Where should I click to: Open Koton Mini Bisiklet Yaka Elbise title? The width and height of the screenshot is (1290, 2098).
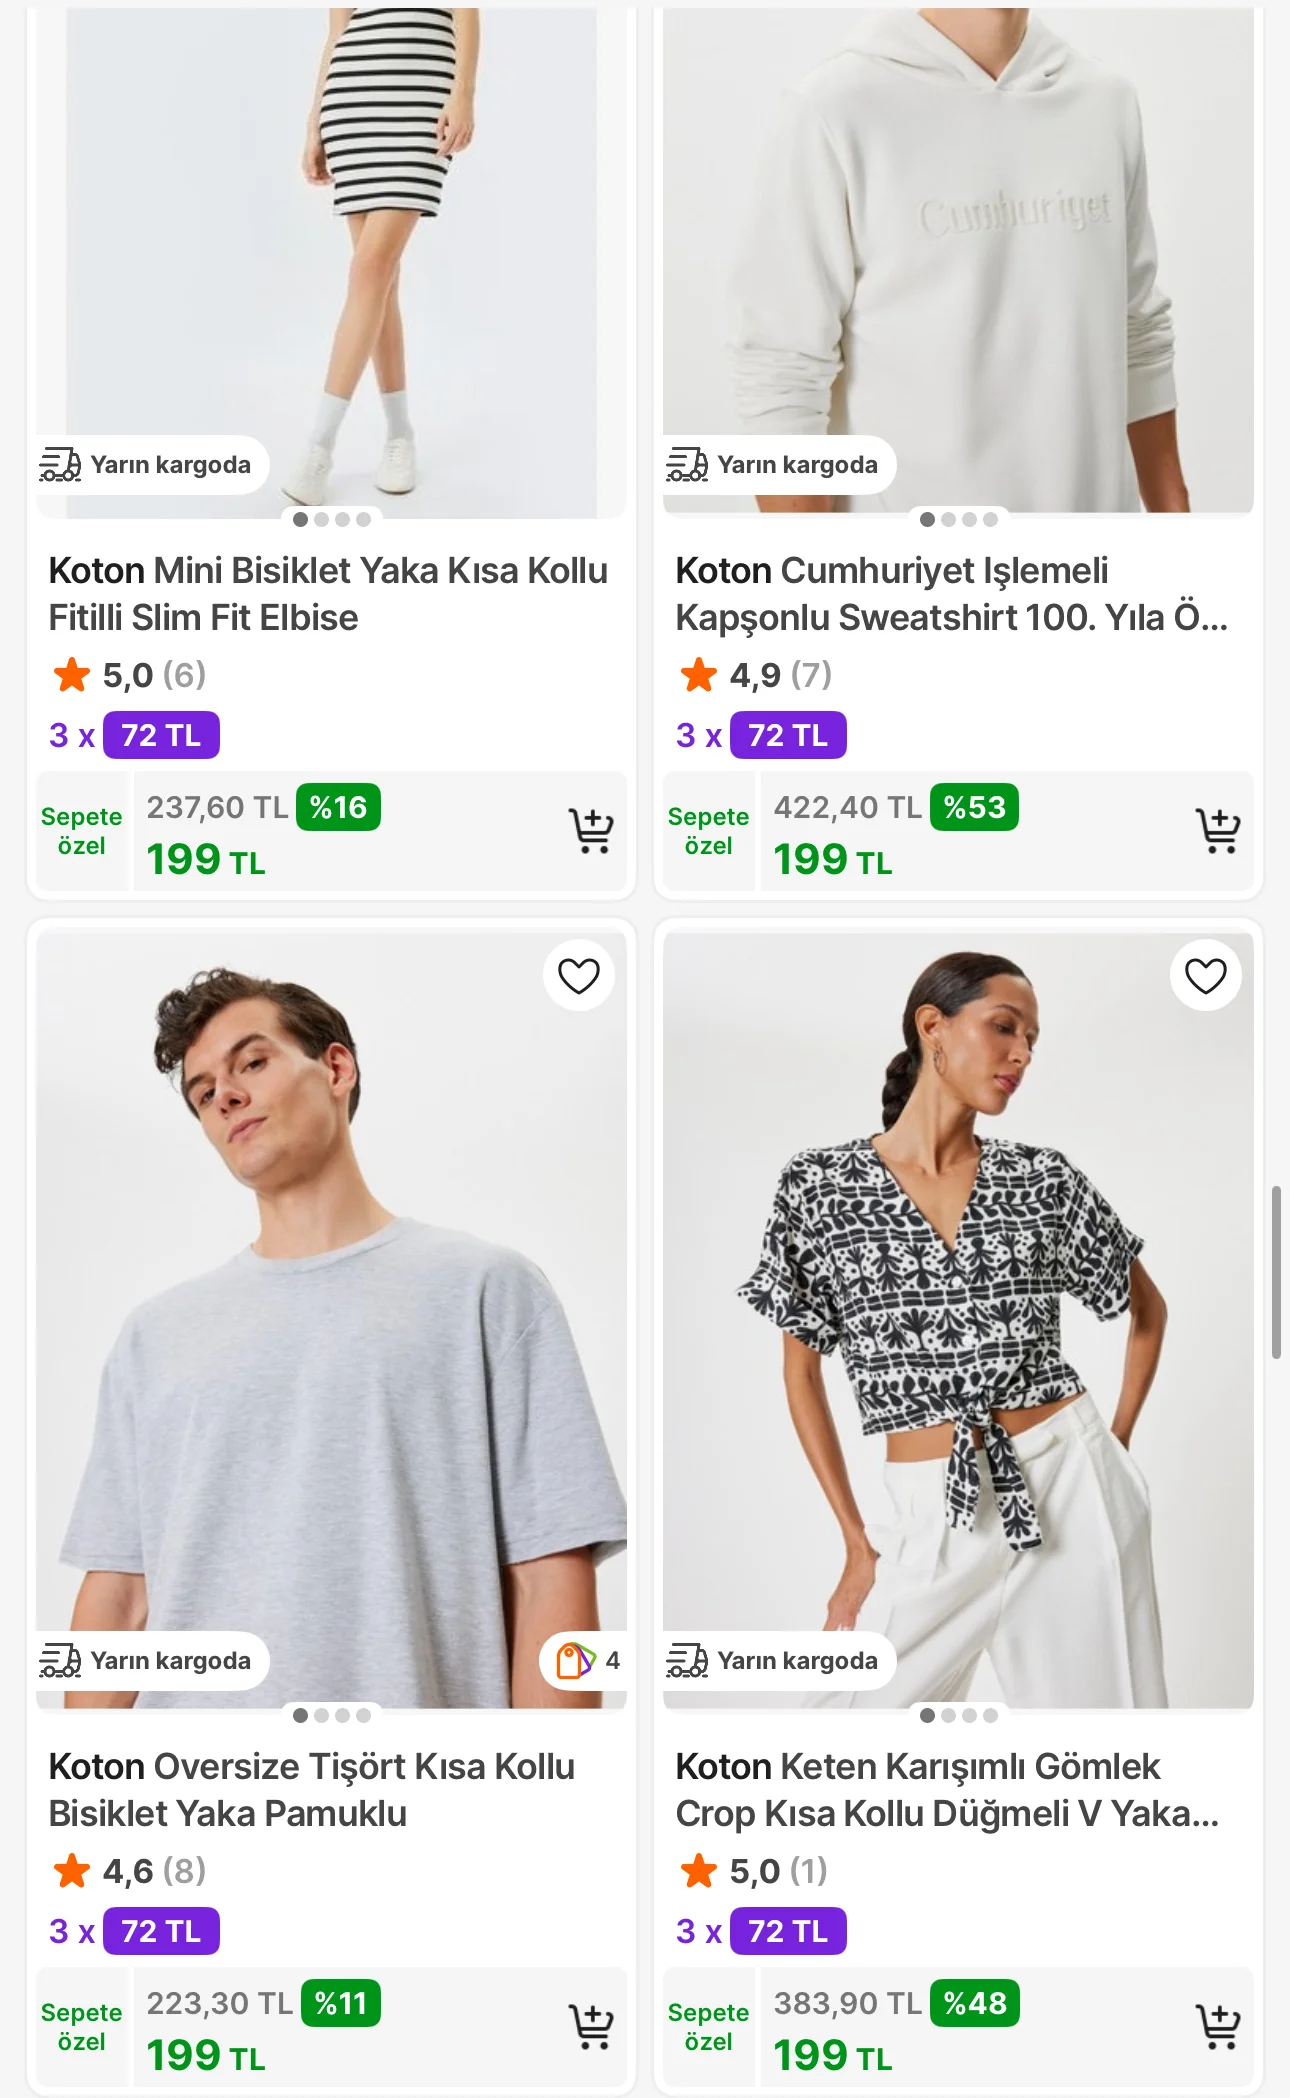click(x=328, y=594)
